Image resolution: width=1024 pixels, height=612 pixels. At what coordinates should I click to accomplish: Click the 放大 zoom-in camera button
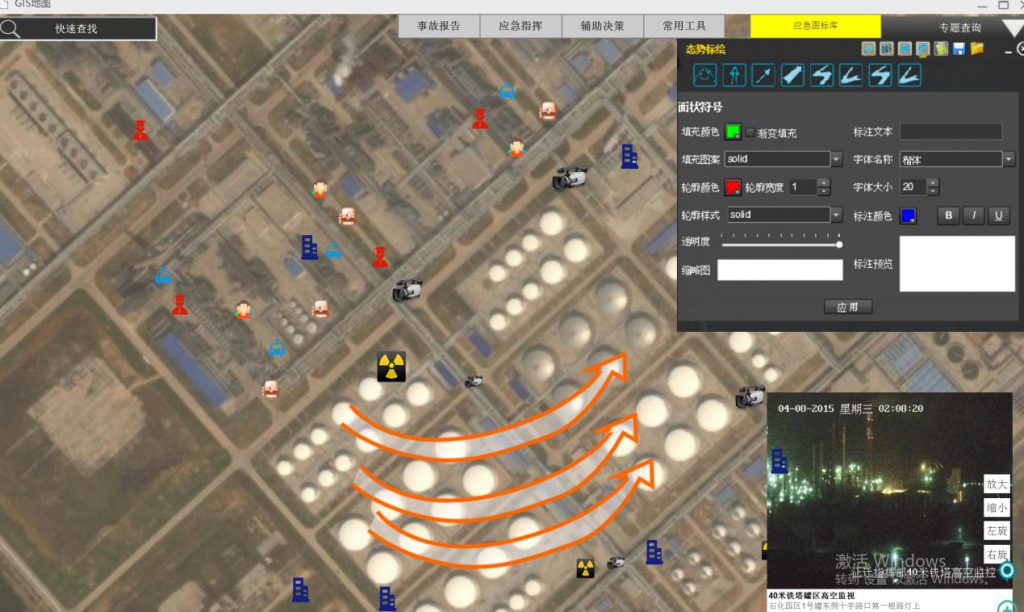996,484
